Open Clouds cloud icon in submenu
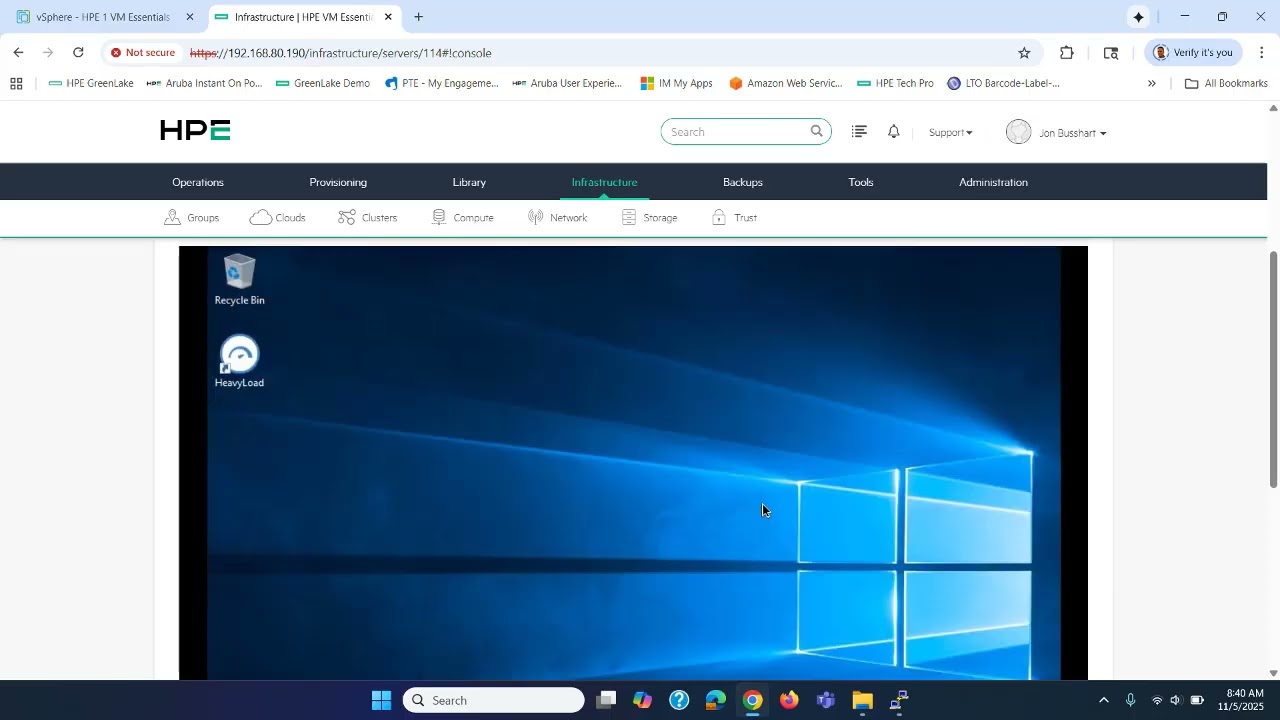The image size is (1280, 720). coord(261,217)
